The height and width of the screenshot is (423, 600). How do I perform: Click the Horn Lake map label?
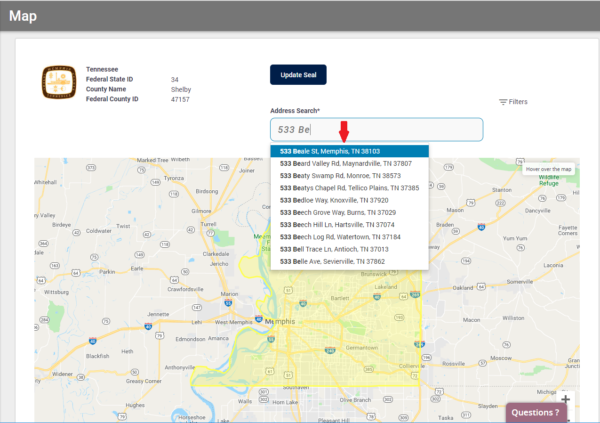click(x=285, y=402)
